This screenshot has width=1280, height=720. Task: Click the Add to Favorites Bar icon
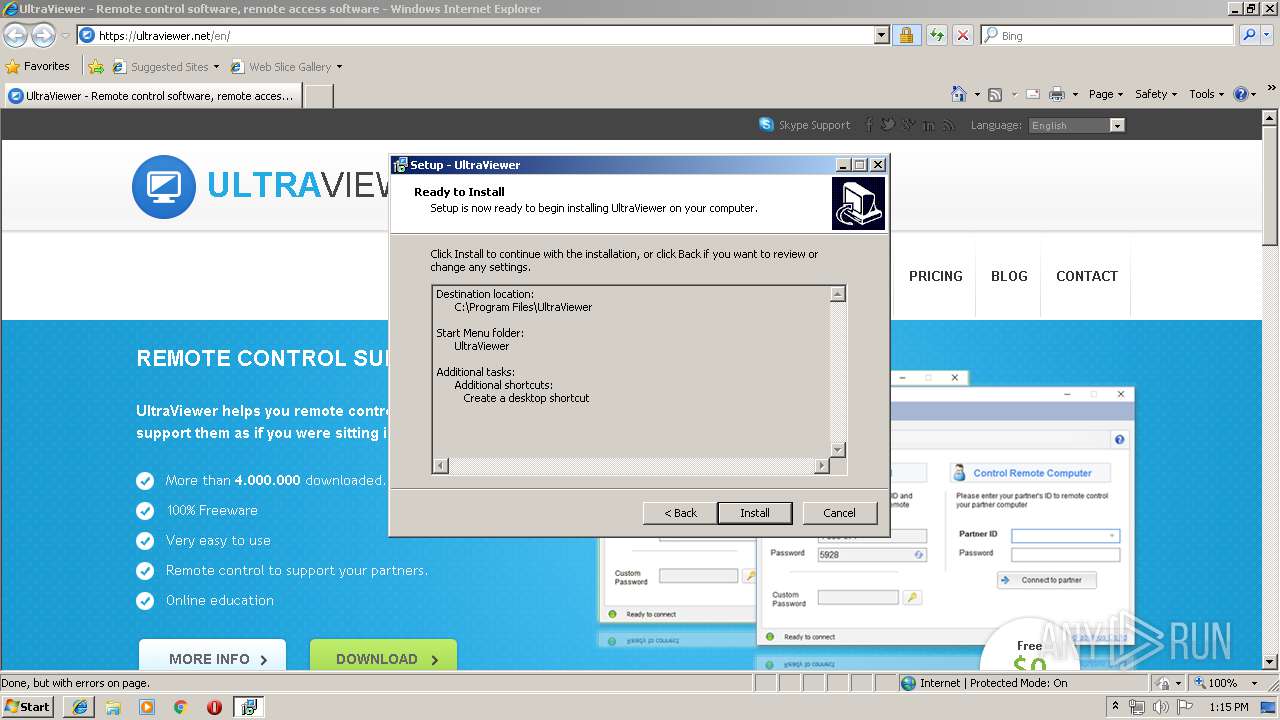(x=96, y=67)
